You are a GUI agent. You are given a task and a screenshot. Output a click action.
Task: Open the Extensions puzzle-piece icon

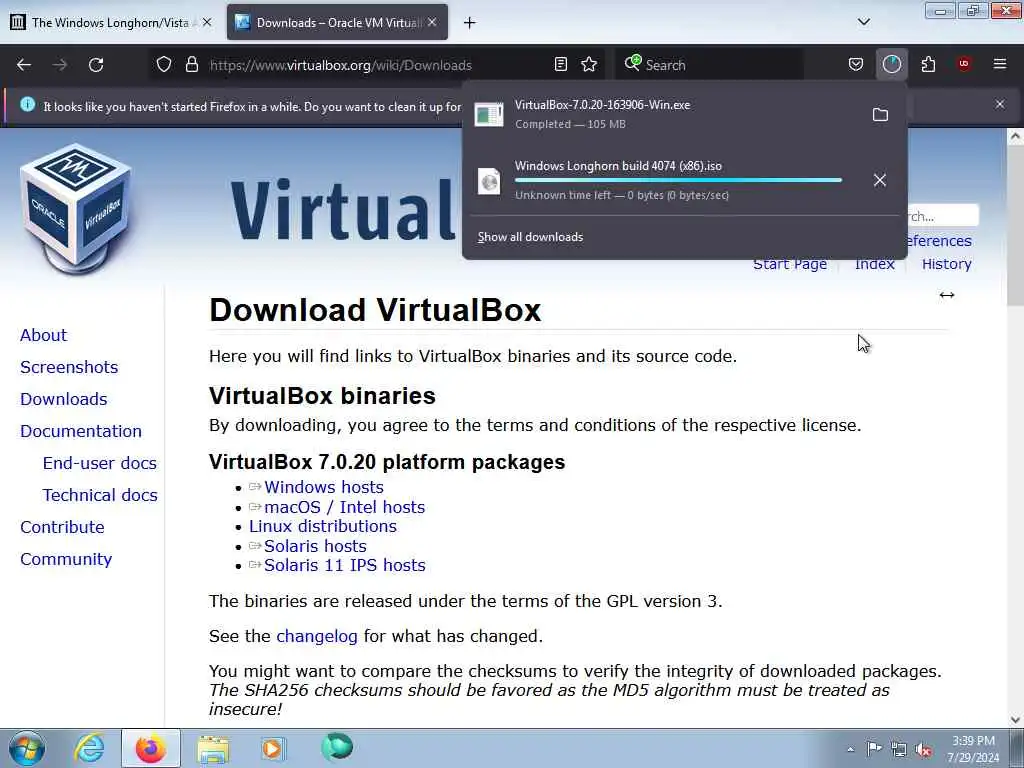point(928,65)
